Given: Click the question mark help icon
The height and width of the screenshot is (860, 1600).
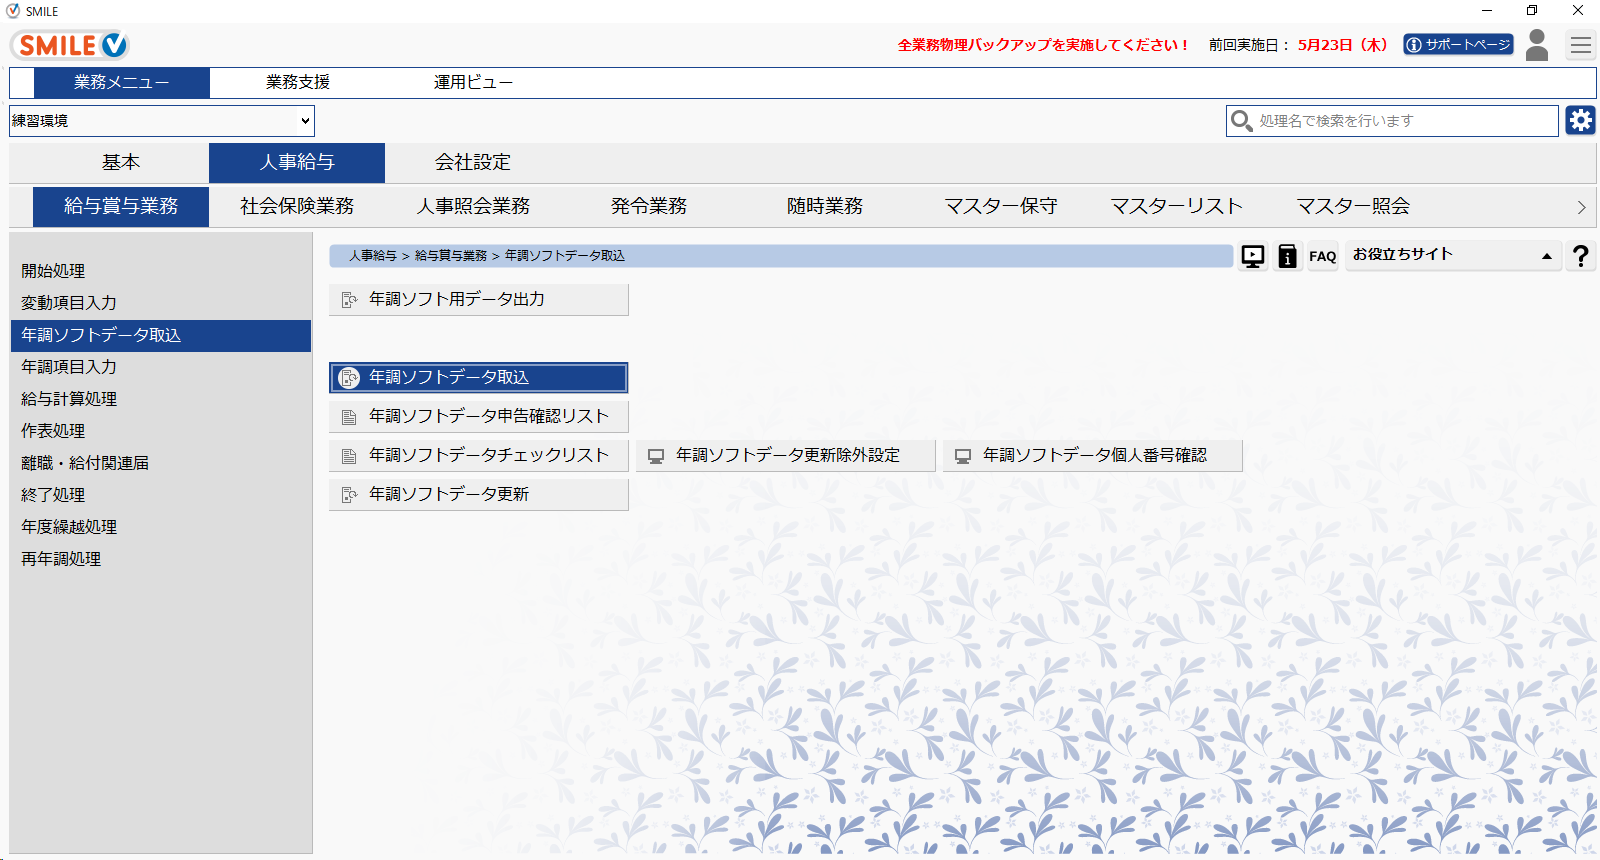Looking at the screenshot, I should pos(1580,256).
